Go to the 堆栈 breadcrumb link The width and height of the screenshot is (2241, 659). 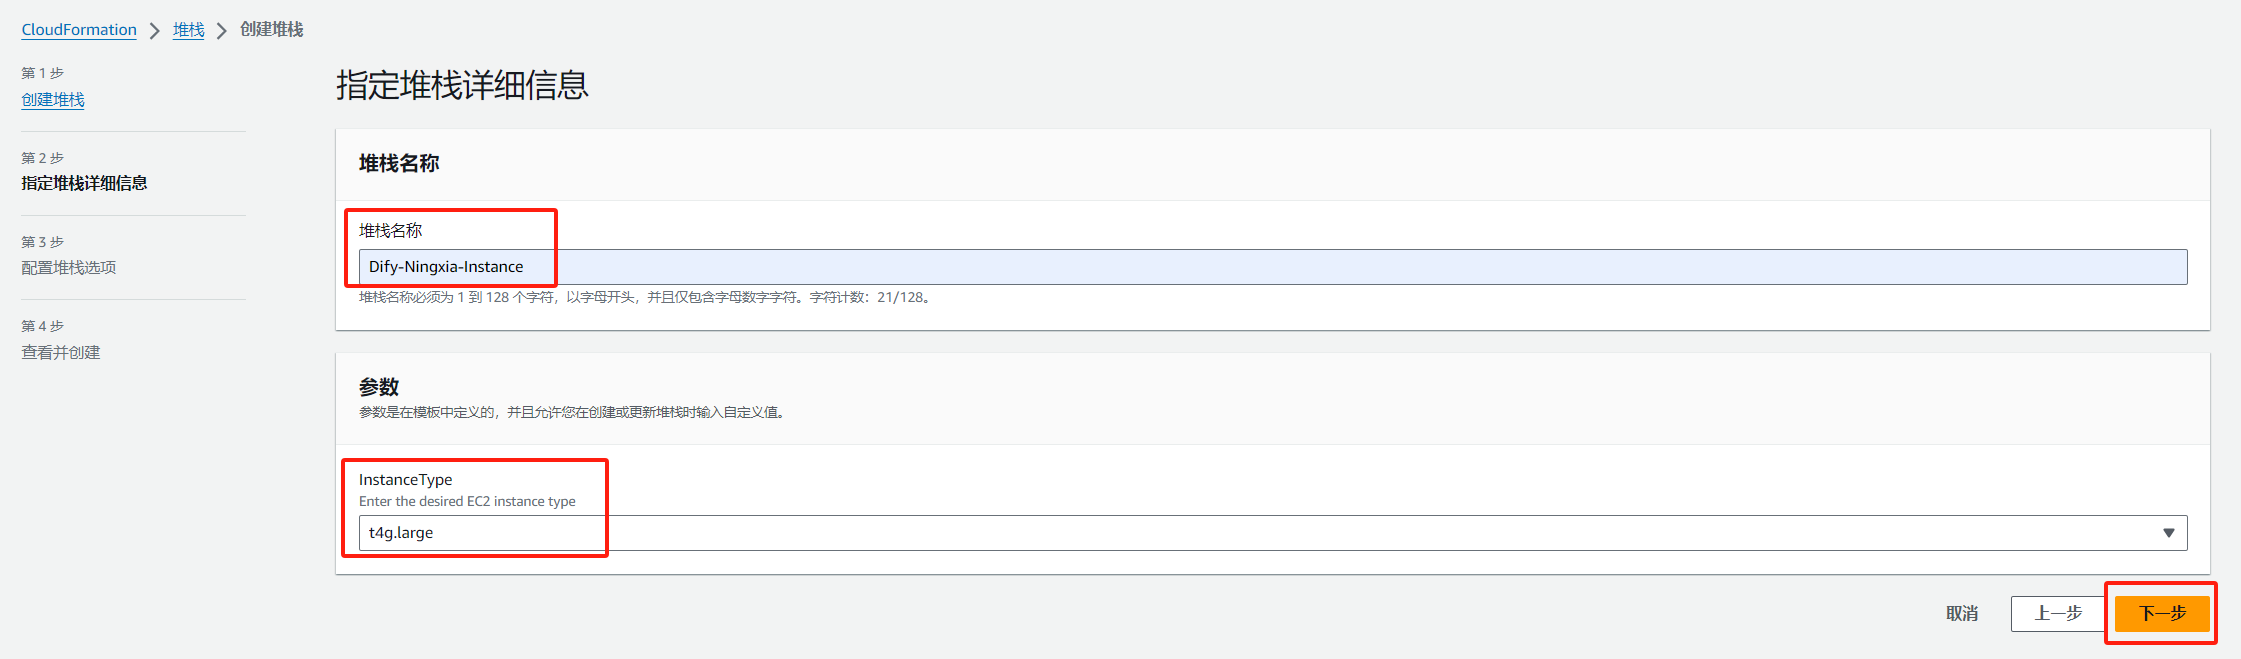(x=188, y=30)
